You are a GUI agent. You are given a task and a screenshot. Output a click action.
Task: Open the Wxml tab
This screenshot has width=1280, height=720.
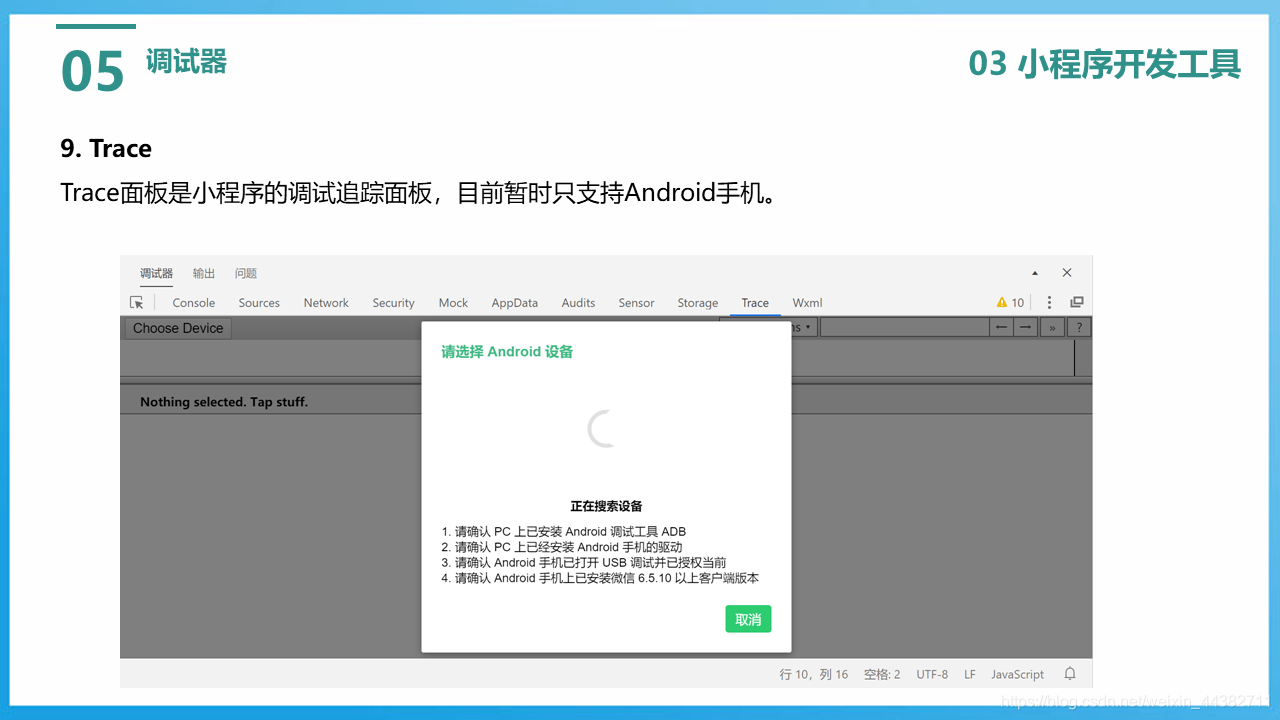[807, 303]
